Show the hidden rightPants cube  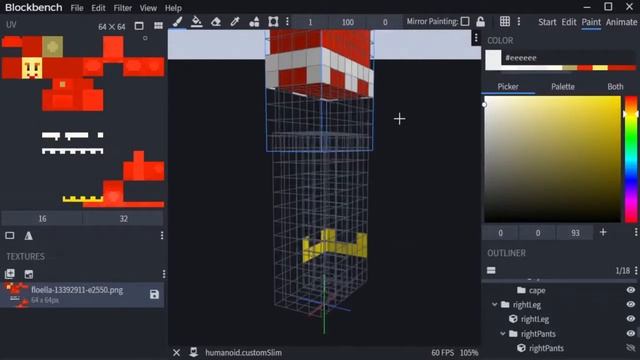pos(631,347)
